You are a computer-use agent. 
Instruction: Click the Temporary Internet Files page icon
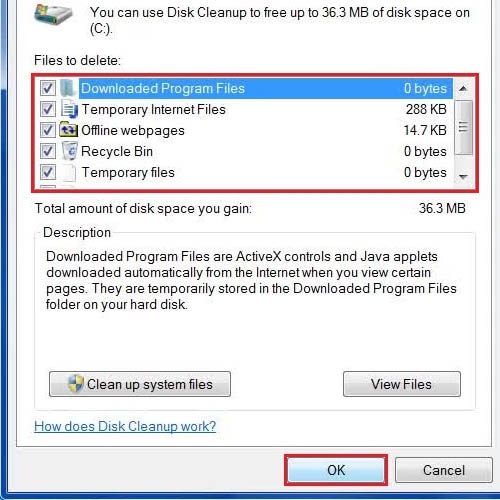[x=69, y=109]
